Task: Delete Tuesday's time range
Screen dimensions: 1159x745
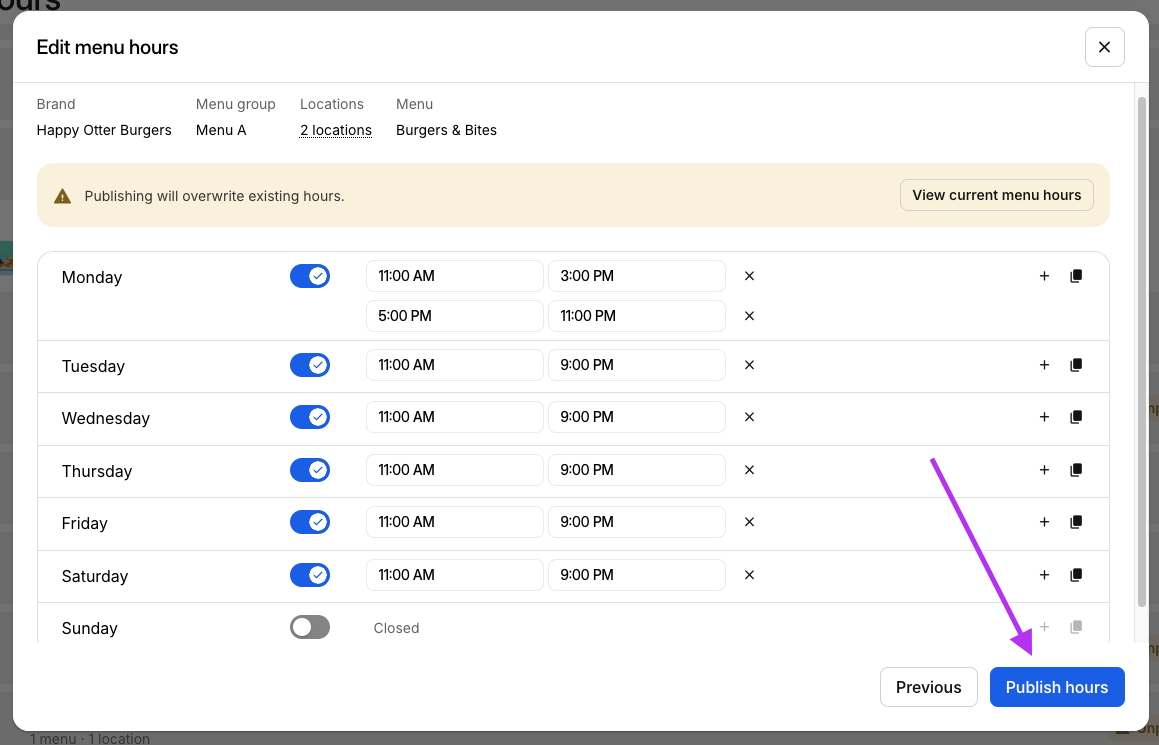Action: (749, 365)
